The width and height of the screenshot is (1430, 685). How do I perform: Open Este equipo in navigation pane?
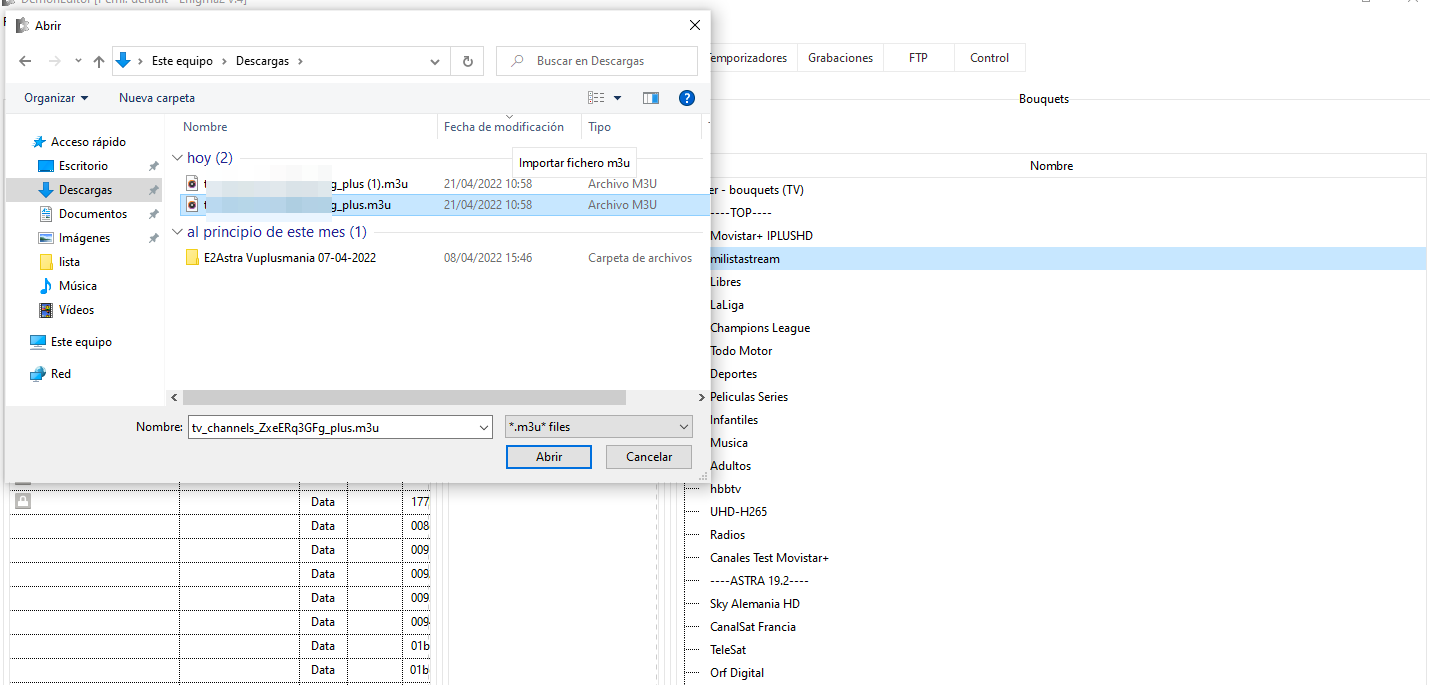81,342
